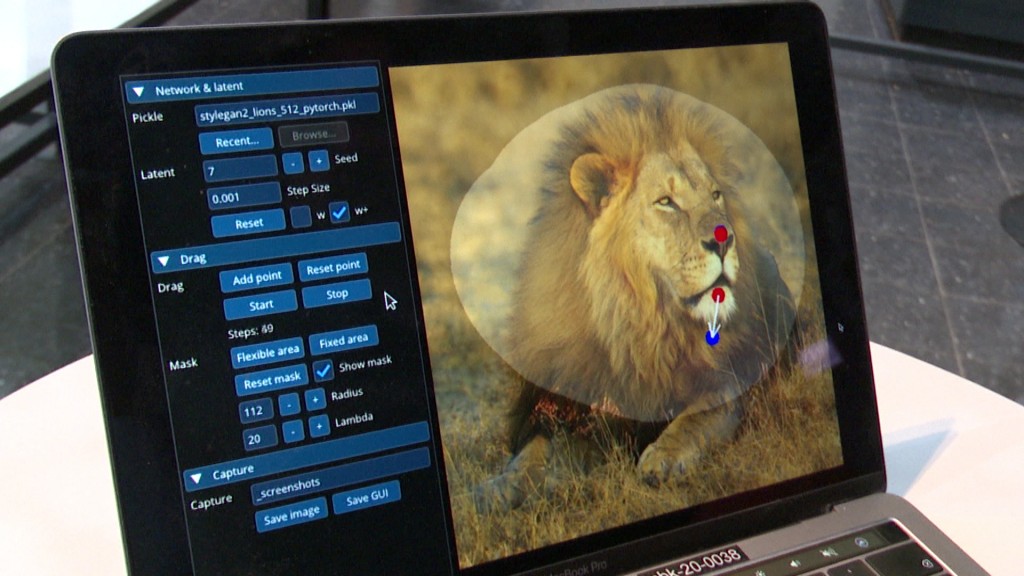The height and width of the screenshot is (576, 1024).
Task: Click the "Latent" label
Action: click(x=157, y=174)
